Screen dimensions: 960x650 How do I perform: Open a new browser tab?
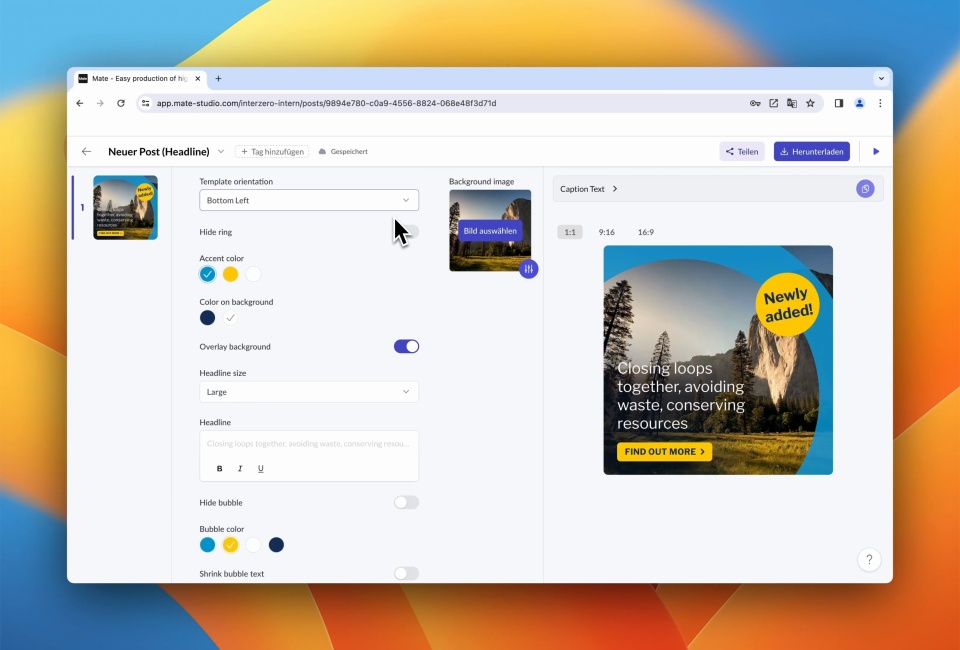pos(218,78)
